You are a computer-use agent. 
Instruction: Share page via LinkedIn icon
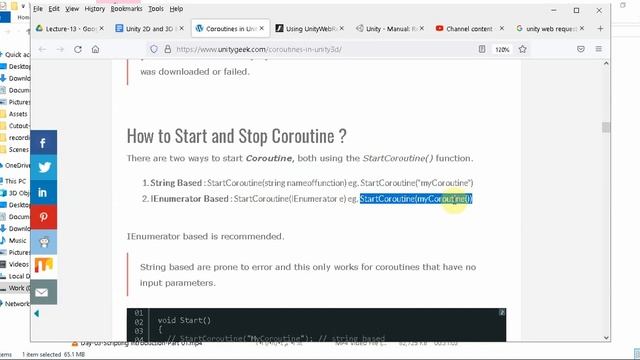43,192
